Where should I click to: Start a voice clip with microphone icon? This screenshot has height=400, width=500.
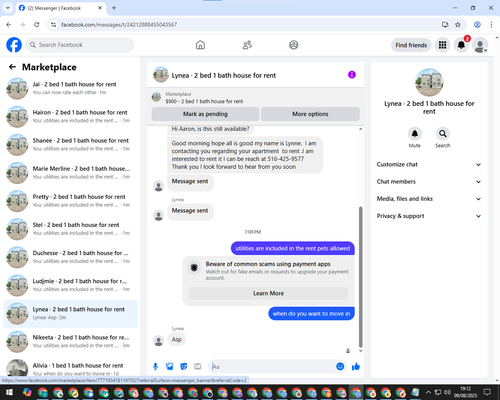tap(155, 367)
